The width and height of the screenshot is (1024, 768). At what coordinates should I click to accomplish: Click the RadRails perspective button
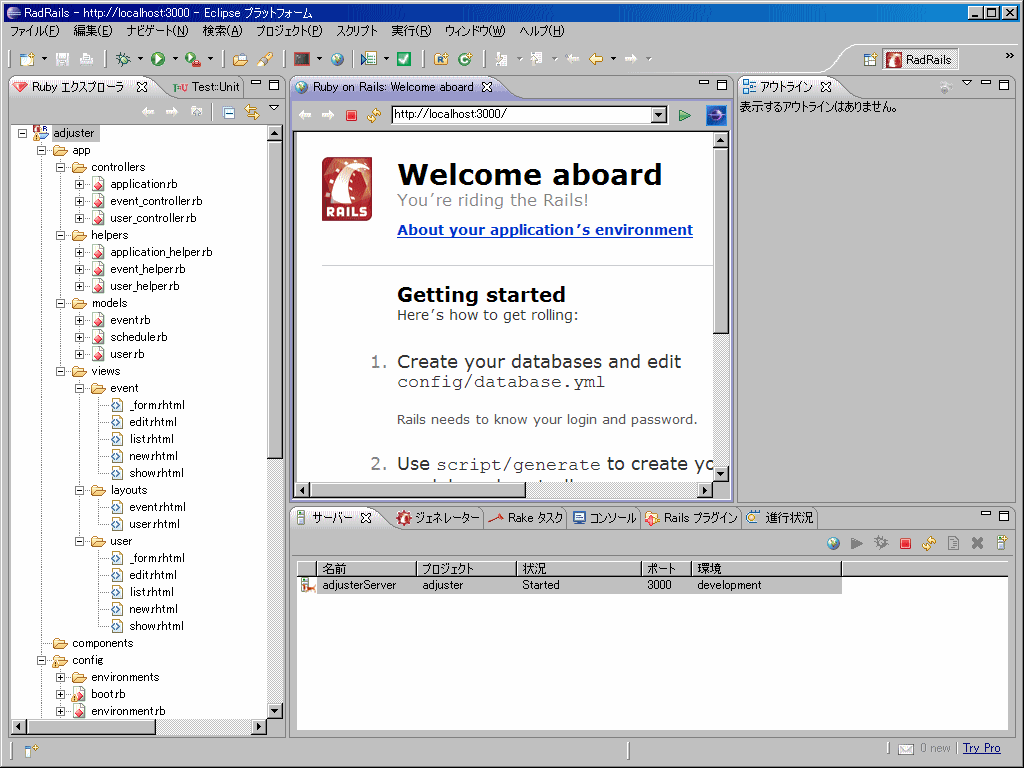coord(921,59)
